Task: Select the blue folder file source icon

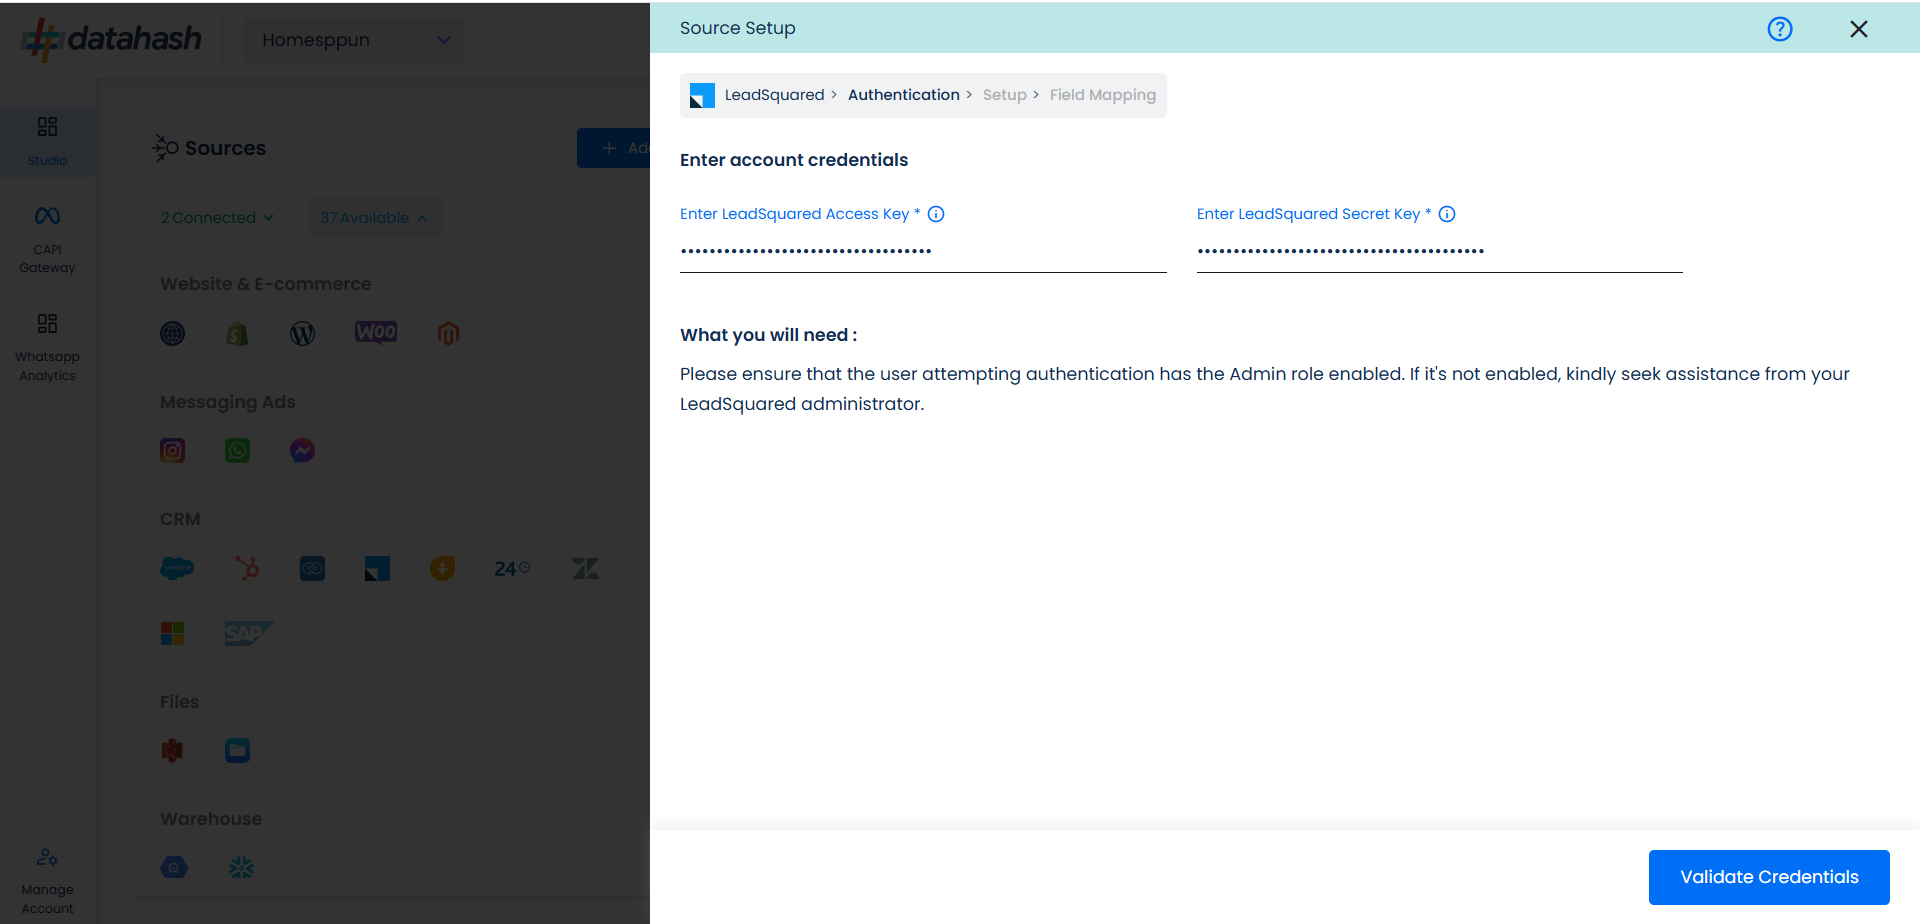Action: 237,750
